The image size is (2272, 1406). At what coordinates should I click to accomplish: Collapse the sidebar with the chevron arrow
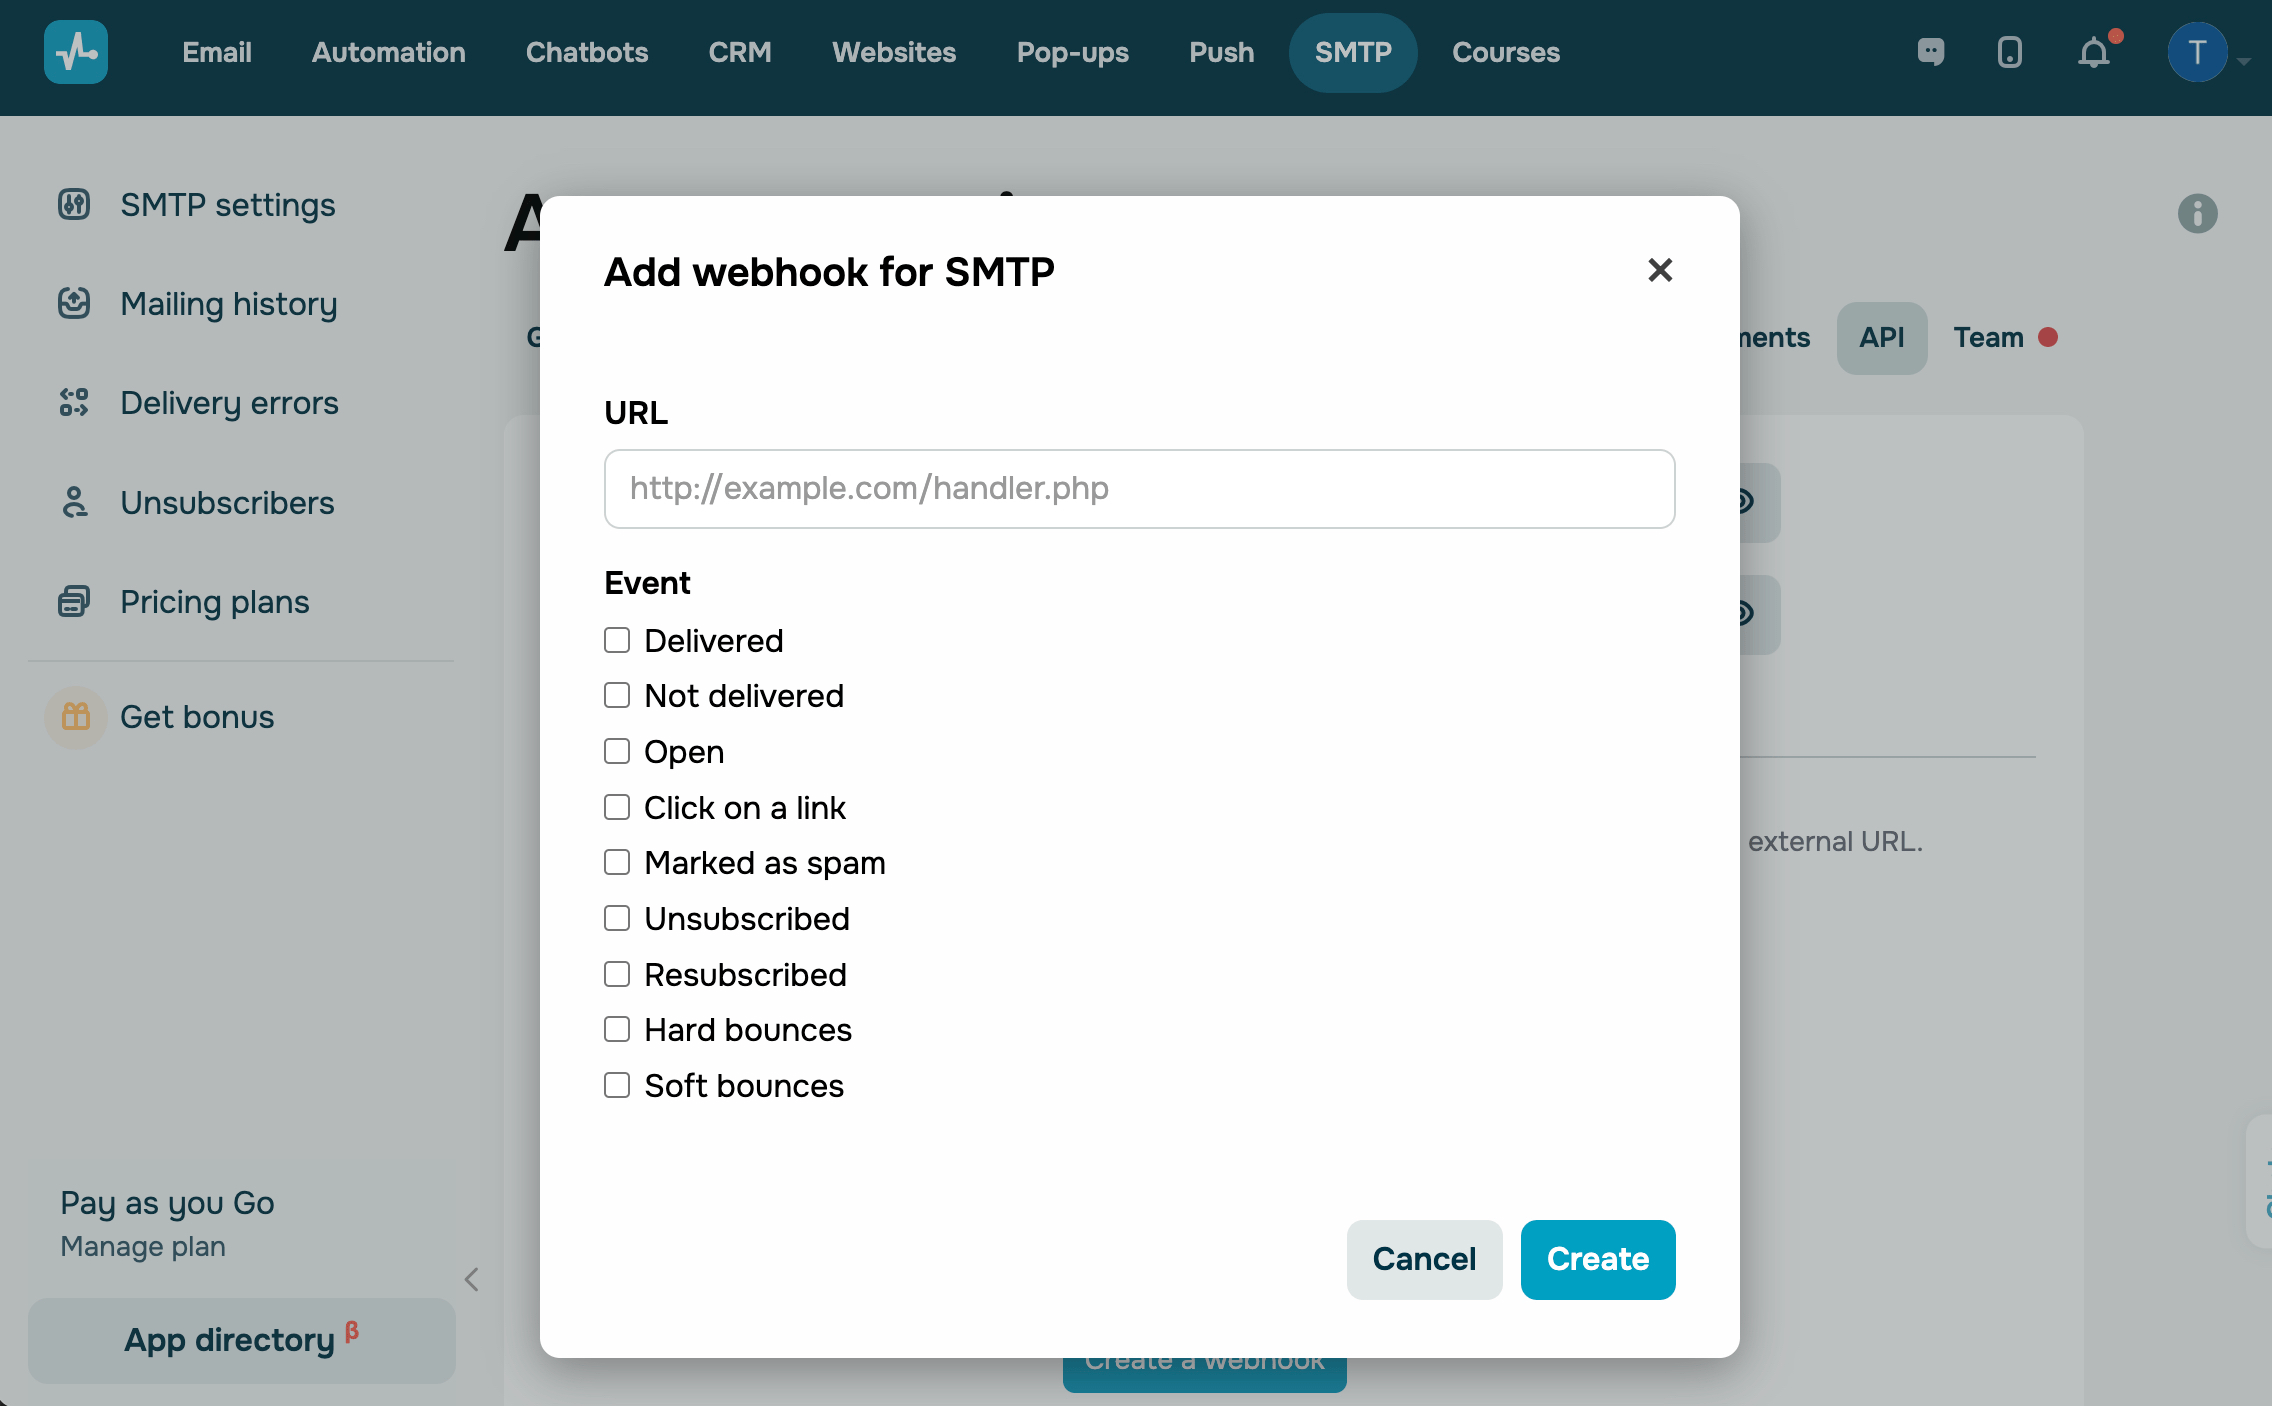pyautogui.click(x=472, y=1279)
